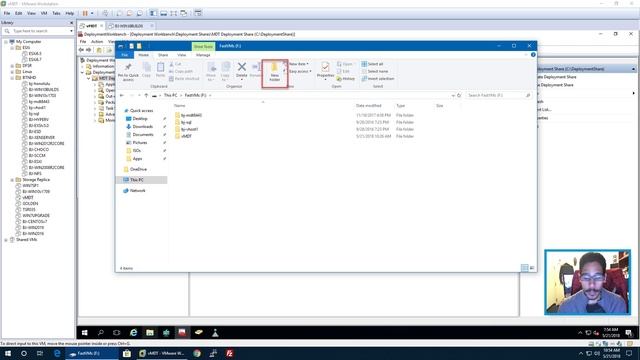Switch to the Explorer View tab
The image size is (640, 360).
tap(181, 55)
